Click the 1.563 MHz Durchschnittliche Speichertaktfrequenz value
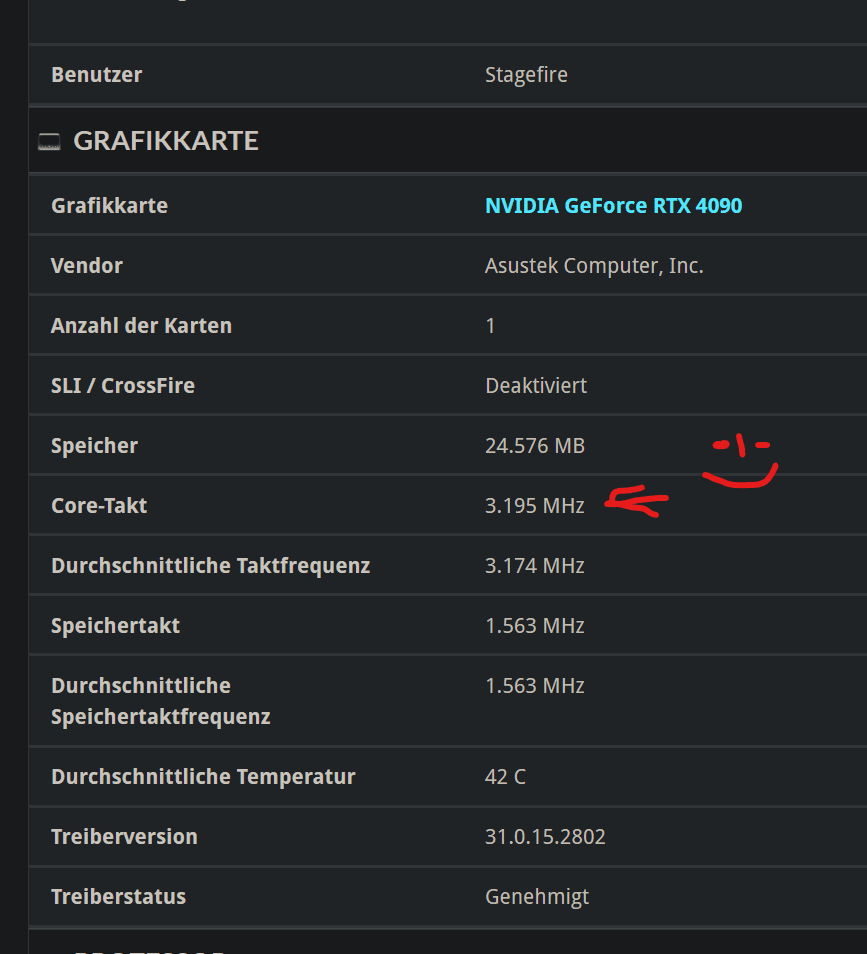 [x=535, y=686]
